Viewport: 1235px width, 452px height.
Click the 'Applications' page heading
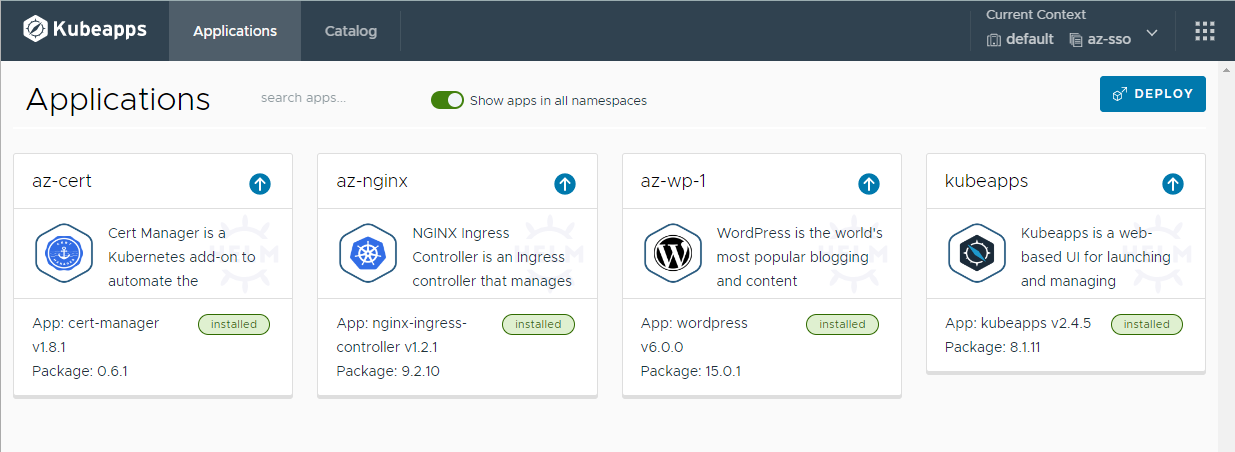click(118, 99)
